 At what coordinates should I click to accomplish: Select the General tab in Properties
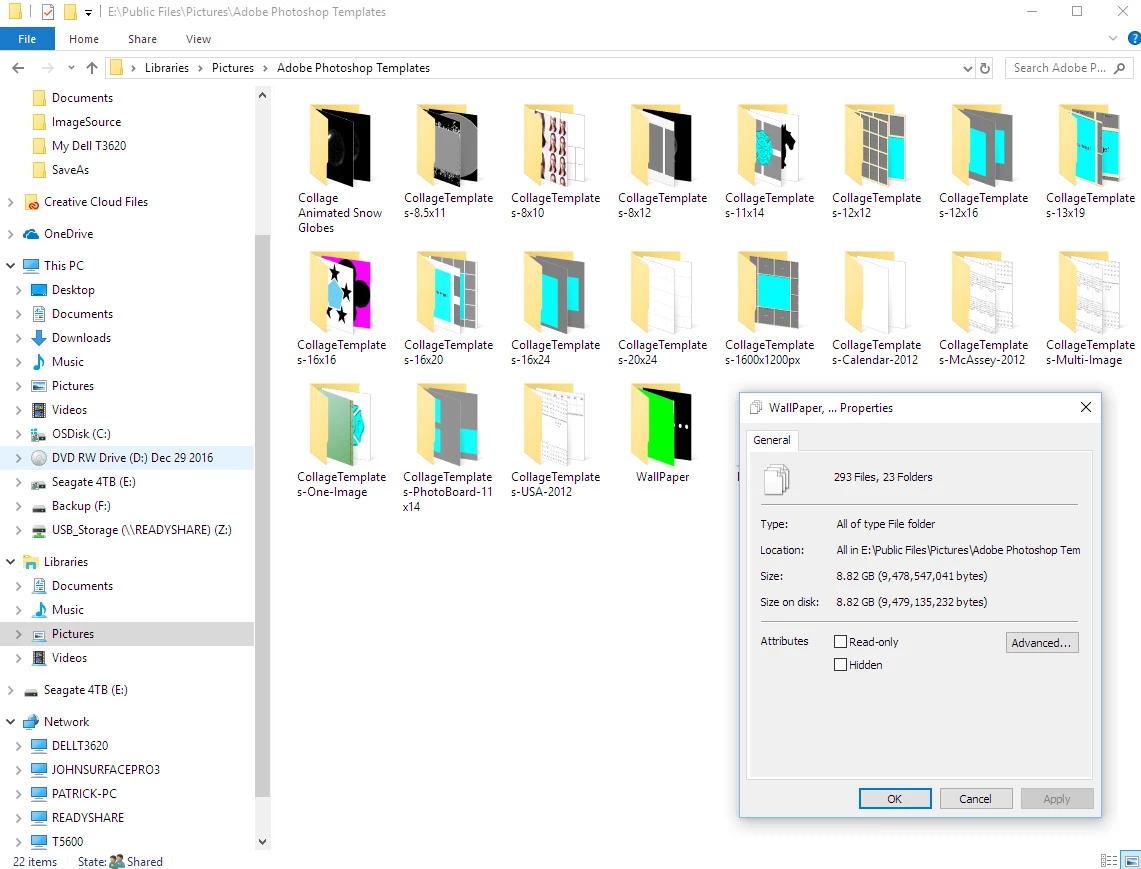tap(771, 440)
